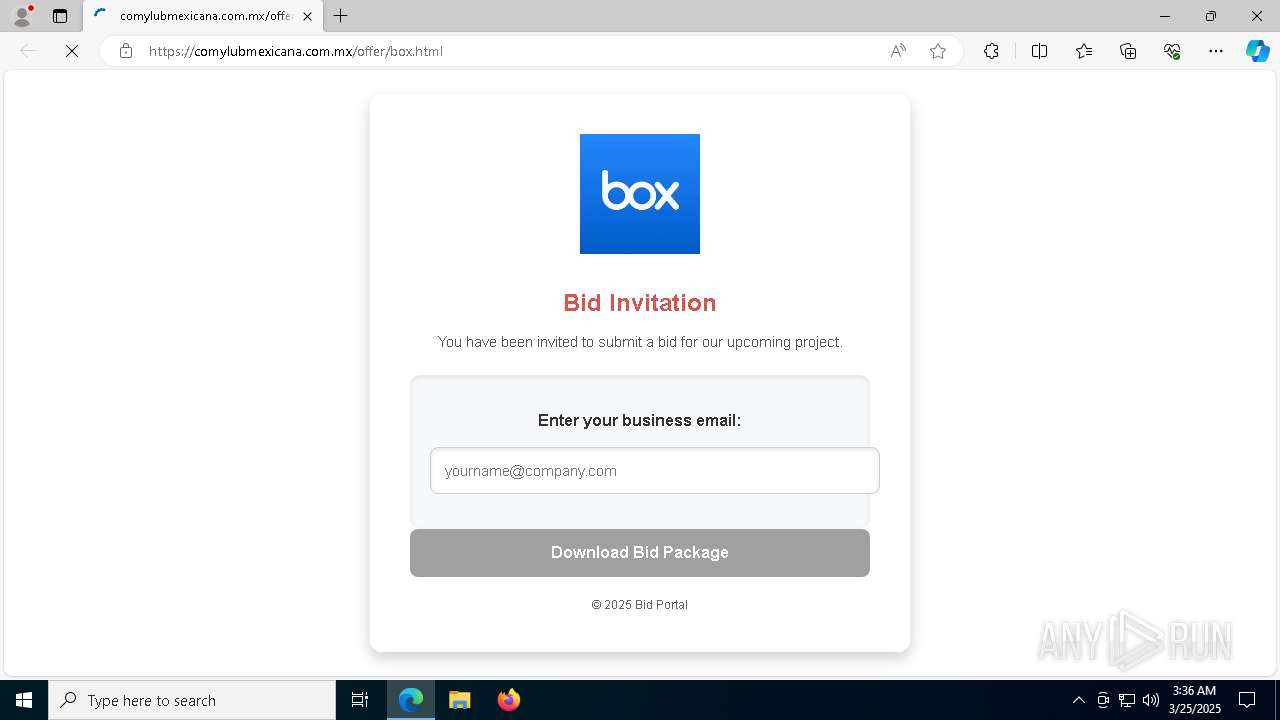Open Settings and more menu
The width and height of the screenshot is (1280, 720).
(1216, 51)
